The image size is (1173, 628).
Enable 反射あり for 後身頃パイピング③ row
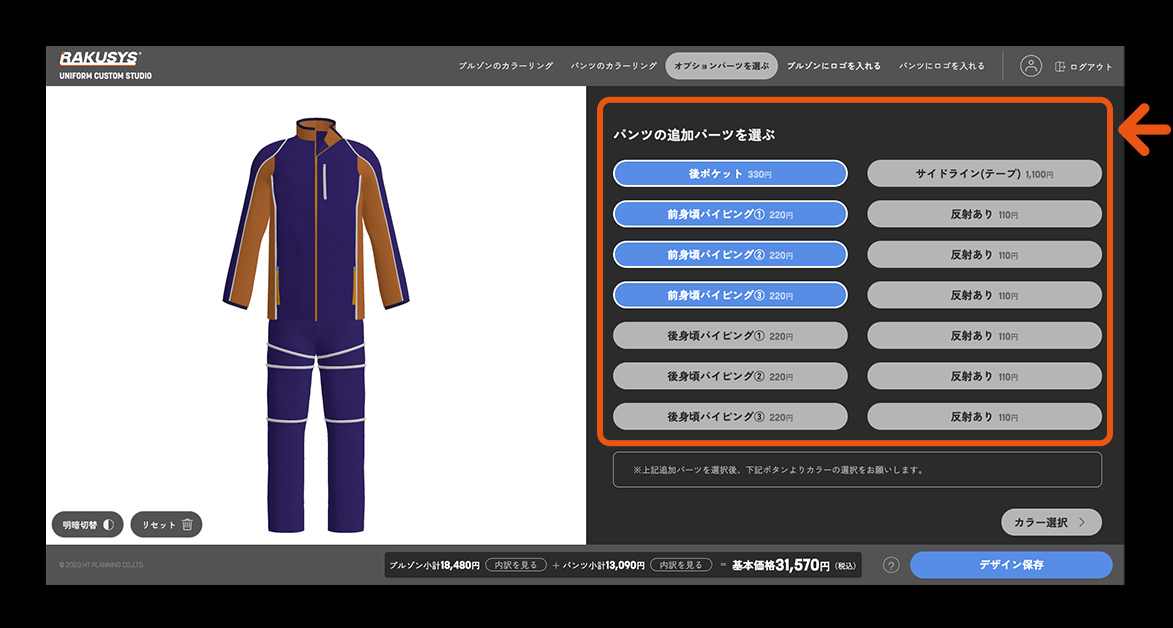click(984, 416)
